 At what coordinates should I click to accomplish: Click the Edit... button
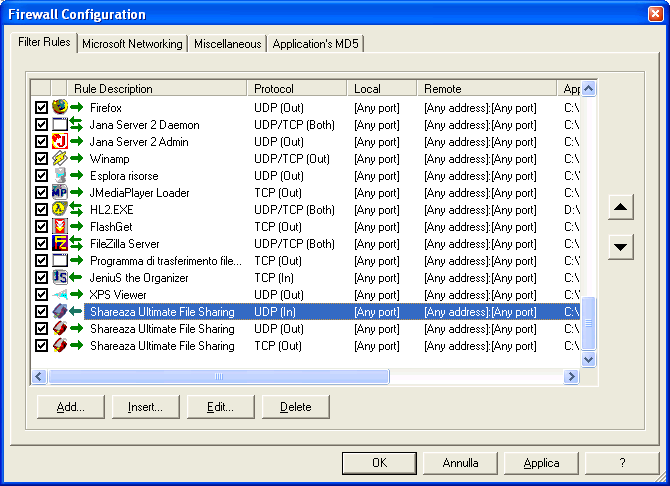(220, 406)
